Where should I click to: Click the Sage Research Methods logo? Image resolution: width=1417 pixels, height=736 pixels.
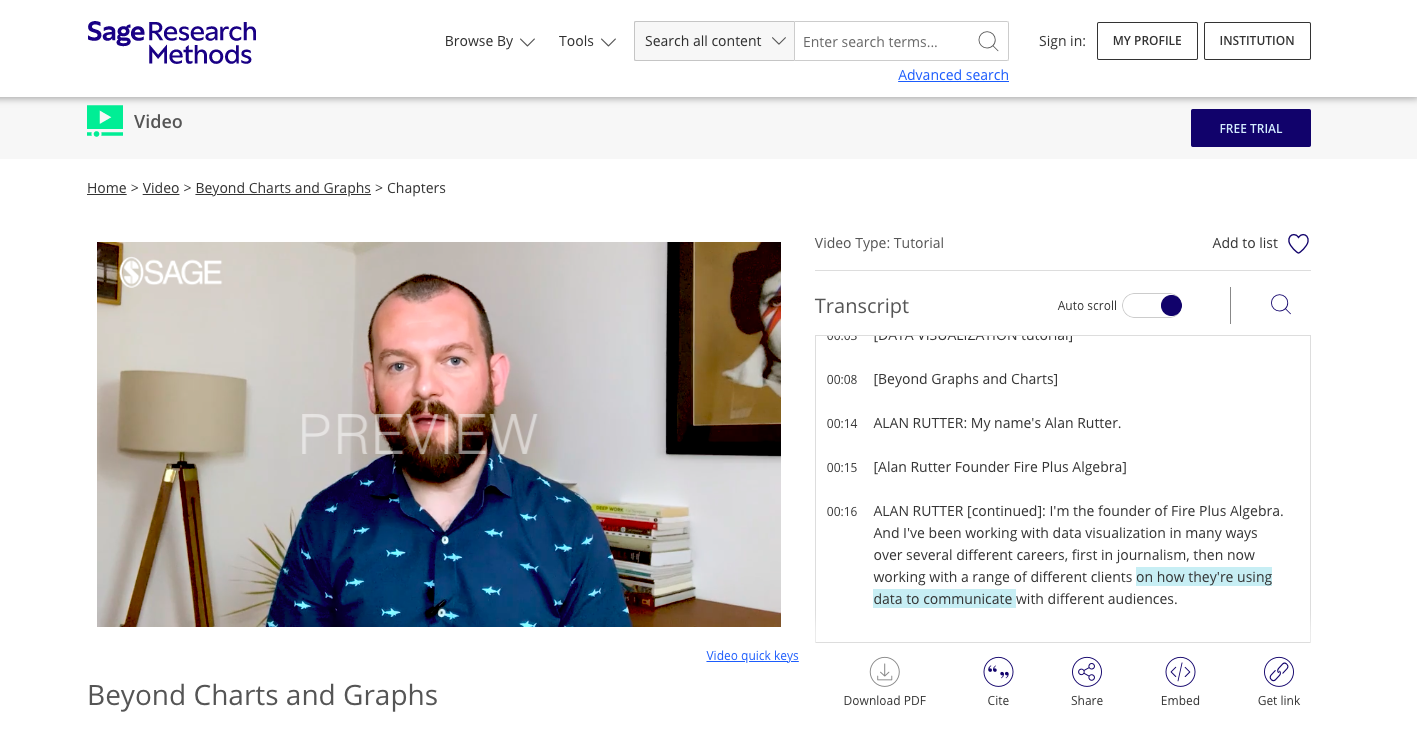171,42
